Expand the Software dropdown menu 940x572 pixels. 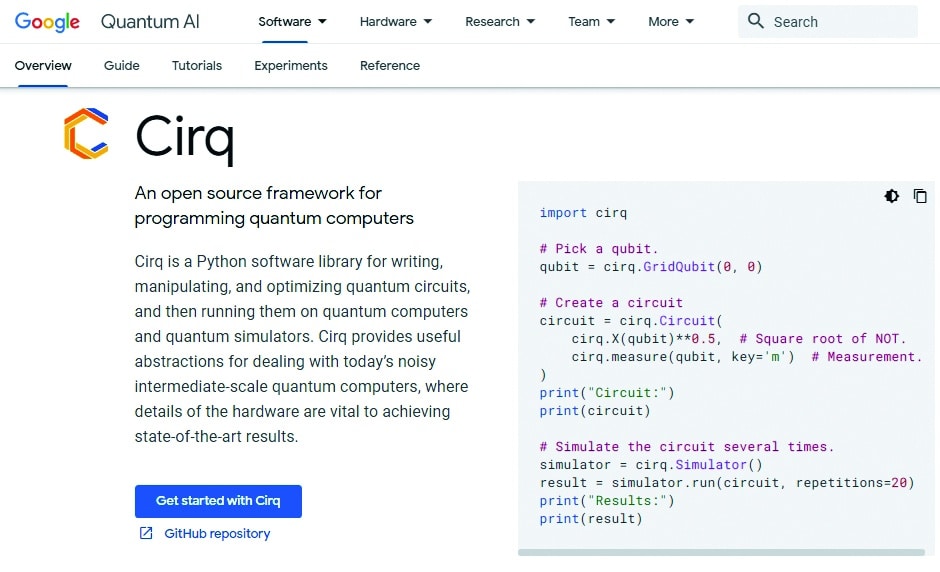tap(292, 21)
